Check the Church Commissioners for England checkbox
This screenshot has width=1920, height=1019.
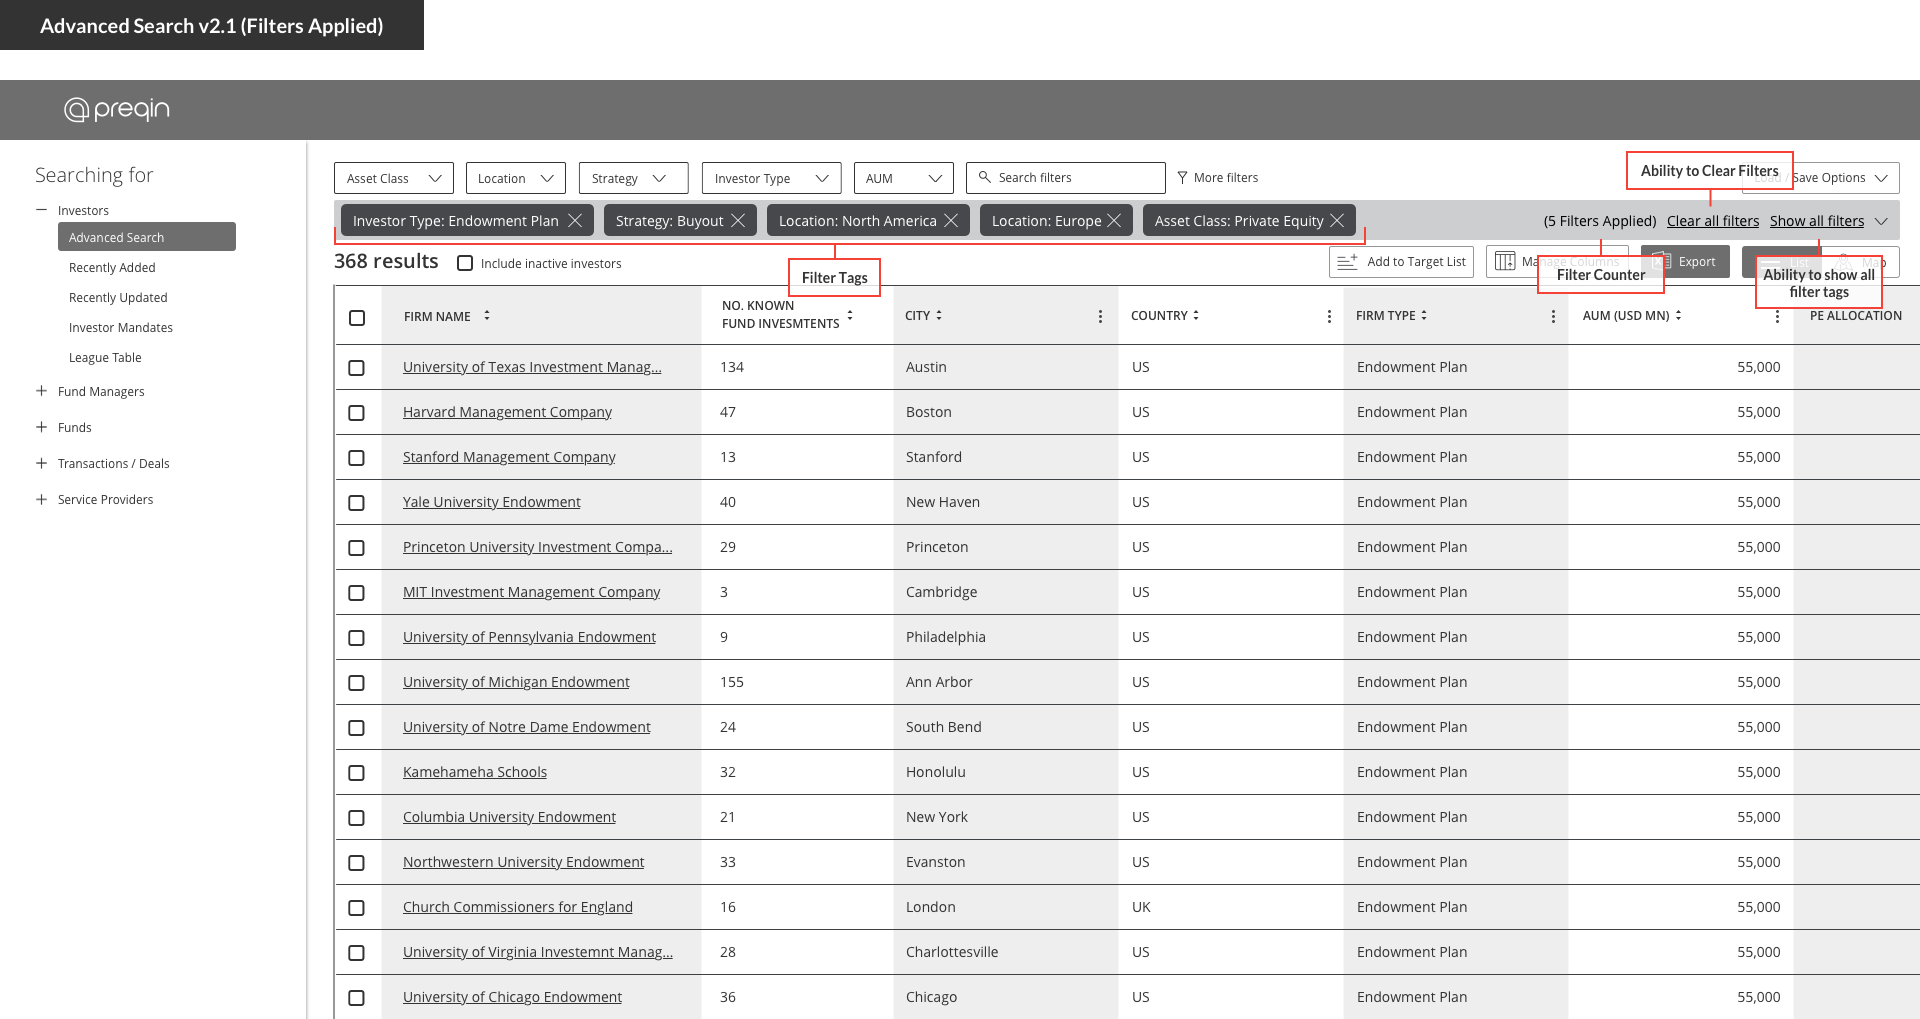pos(356,908)
